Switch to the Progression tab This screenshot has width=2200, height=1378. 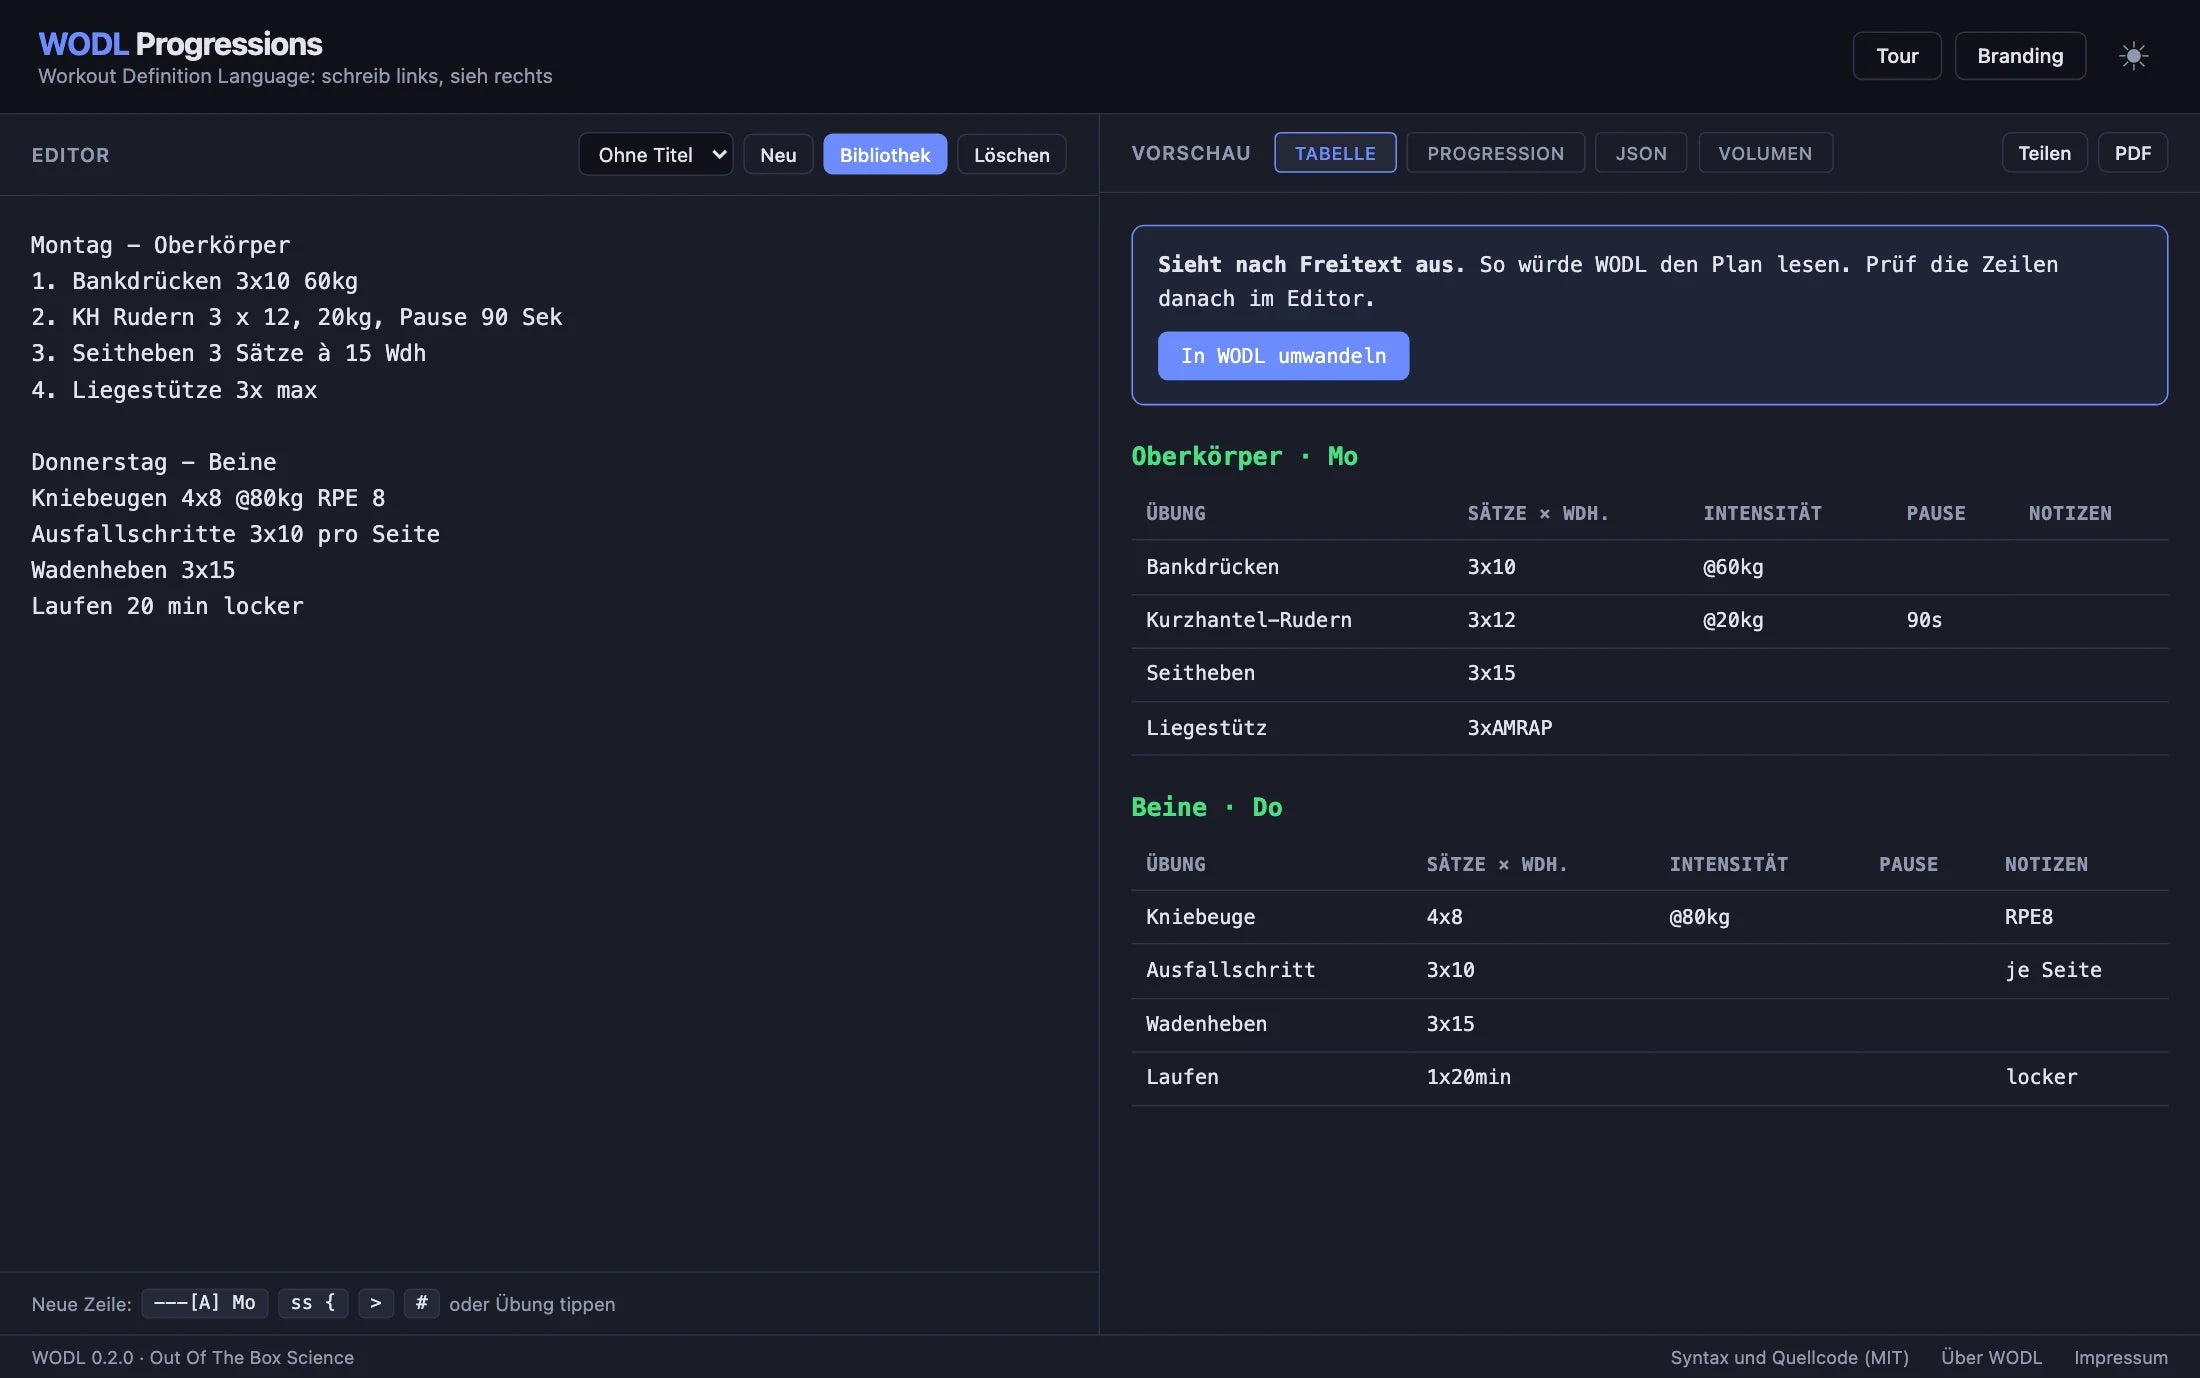(1495, 153)
